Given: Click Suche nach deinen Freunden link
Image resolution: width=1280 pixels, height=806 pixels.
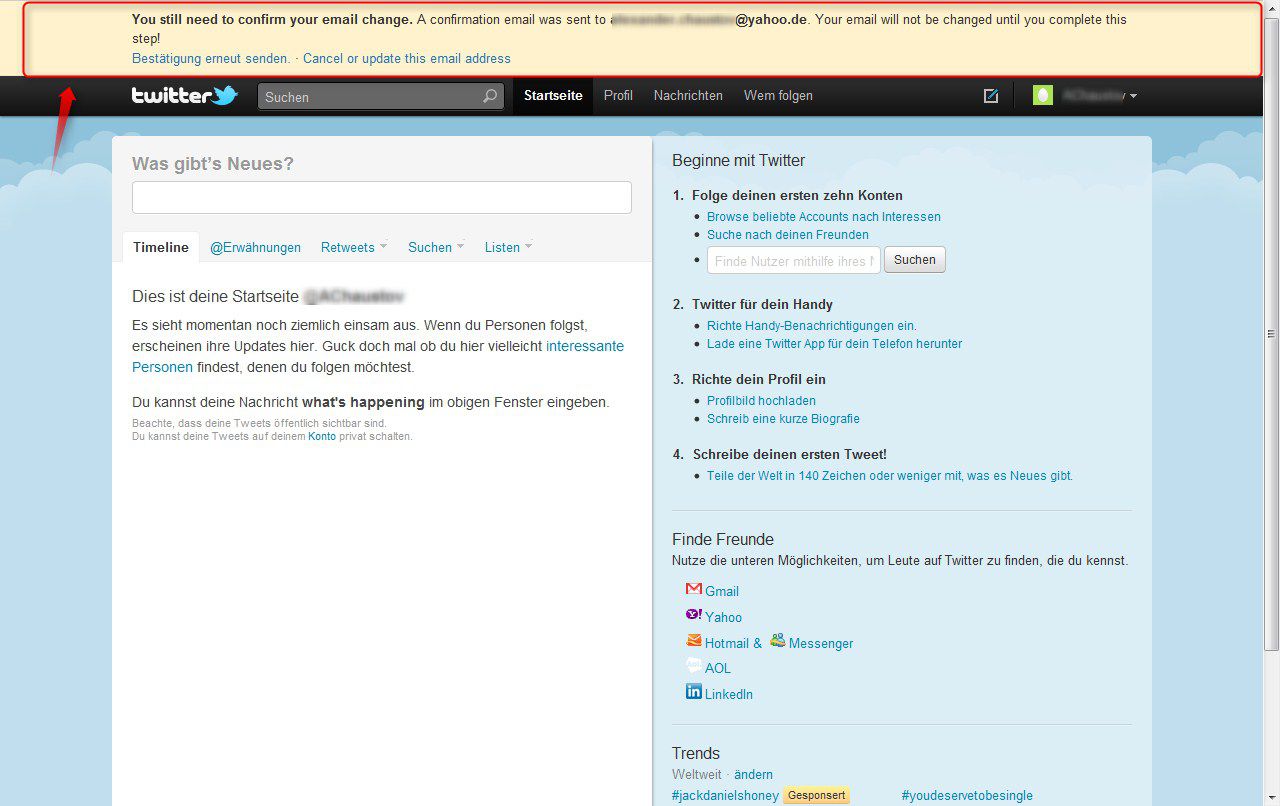Looking at the screenshot, I should 788,235.
